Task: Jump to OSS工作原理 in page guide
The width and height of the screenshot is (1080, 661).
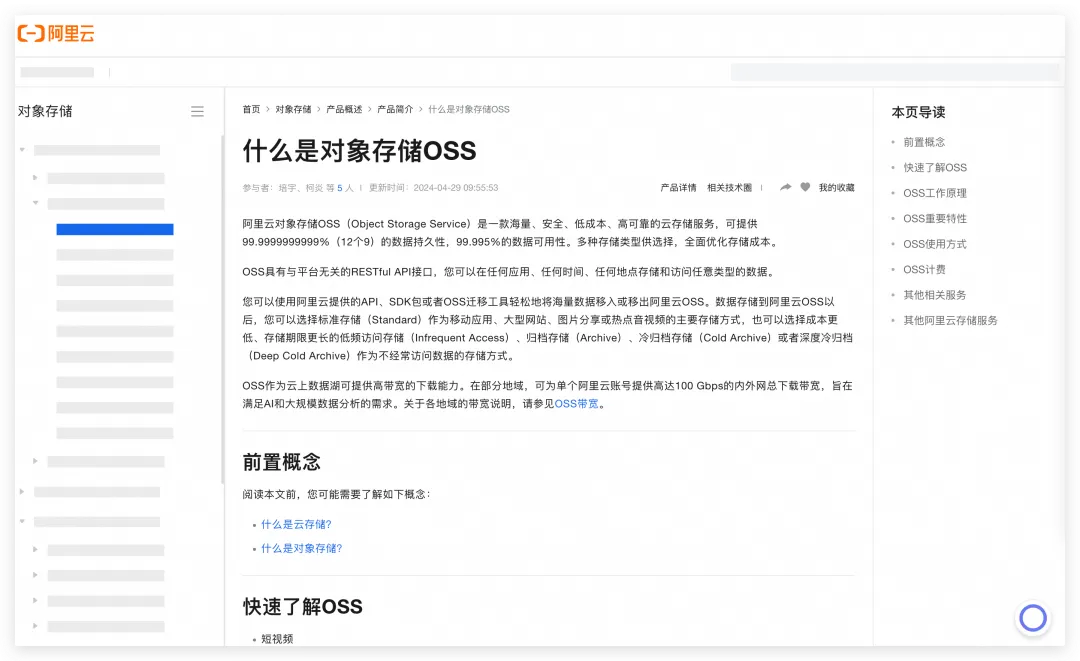Action: pos(935,193)
